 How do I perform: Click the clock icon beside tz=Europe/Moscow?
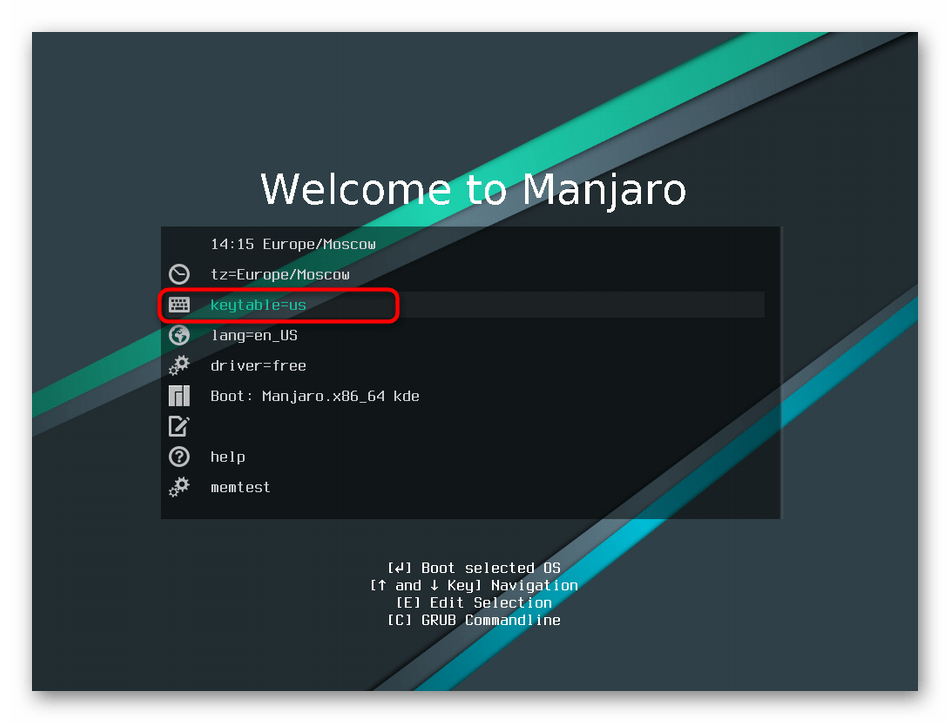179,275
